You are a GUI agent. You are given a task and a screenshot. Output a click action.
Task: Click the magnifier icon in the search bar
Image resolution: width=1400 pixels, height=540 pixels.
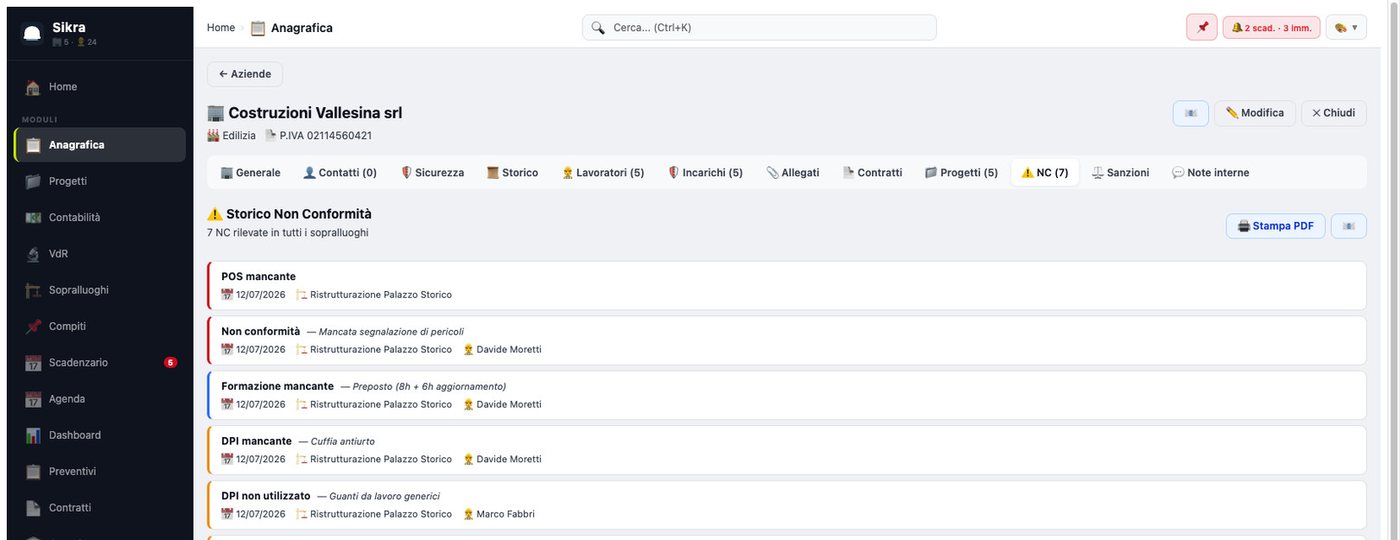coord(598,27)
